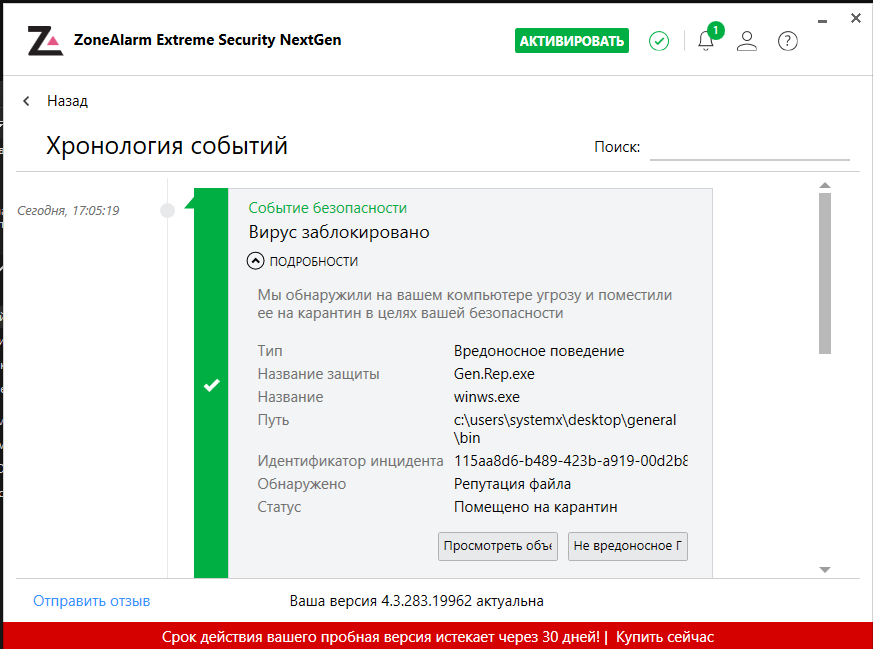The width and height of the screenshot is (873, 649).
Task: Collapse the ПОДРОБНОСТИ details section
Action: pos(256,261)
